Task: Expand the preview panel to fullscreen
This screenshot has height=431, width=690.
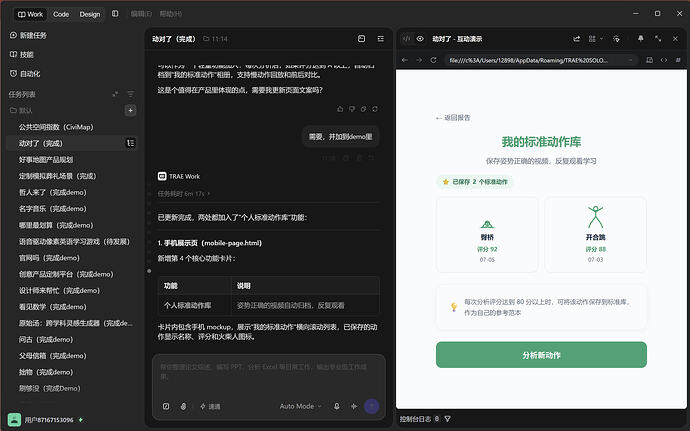Action: tap(658, 39)
